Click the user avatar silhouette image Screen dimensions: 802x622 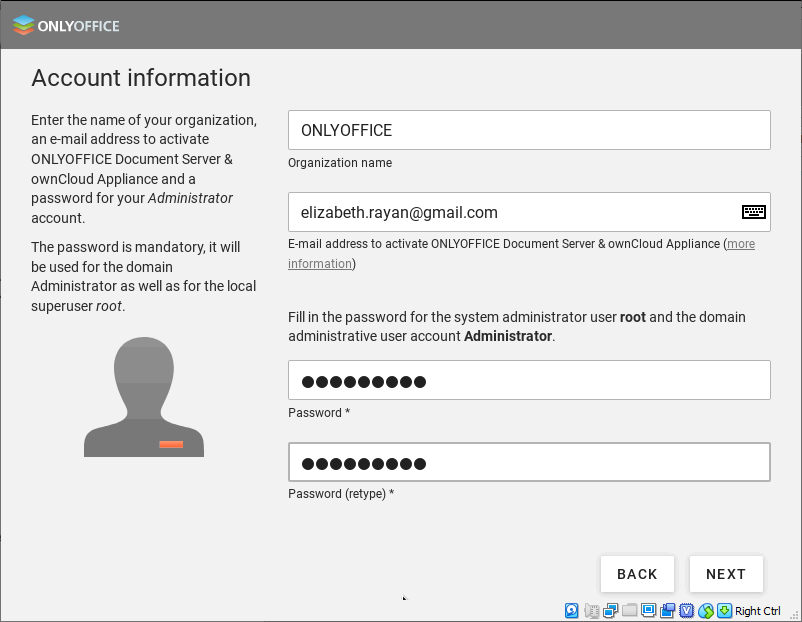(x=144, y=397)
